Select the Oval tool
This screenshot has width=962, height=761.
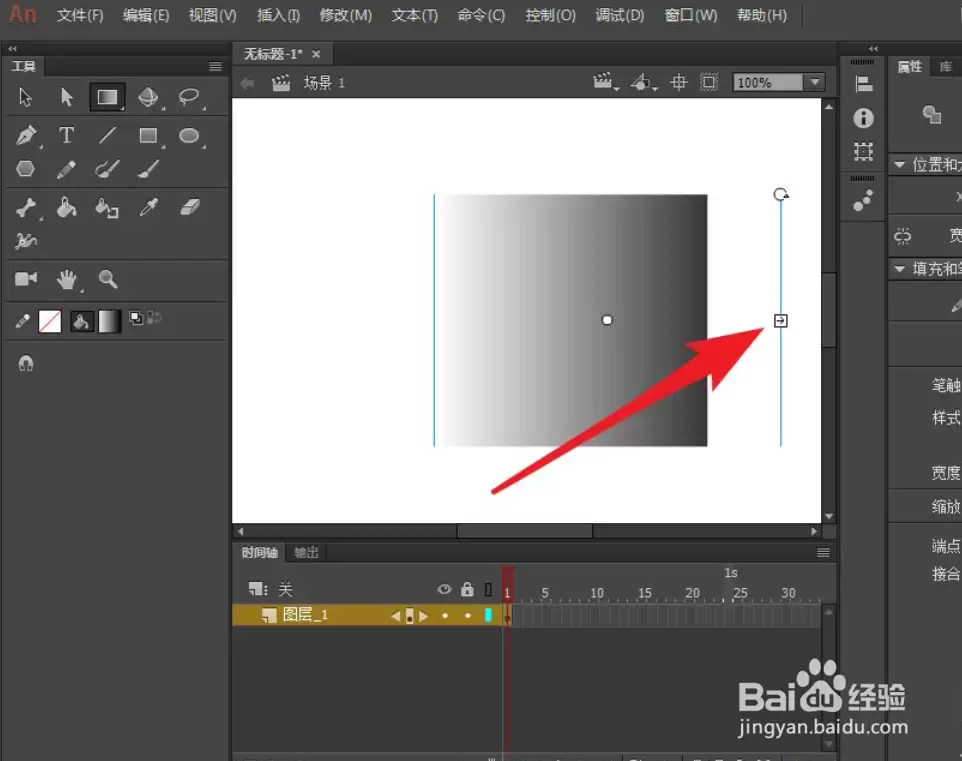188,135
